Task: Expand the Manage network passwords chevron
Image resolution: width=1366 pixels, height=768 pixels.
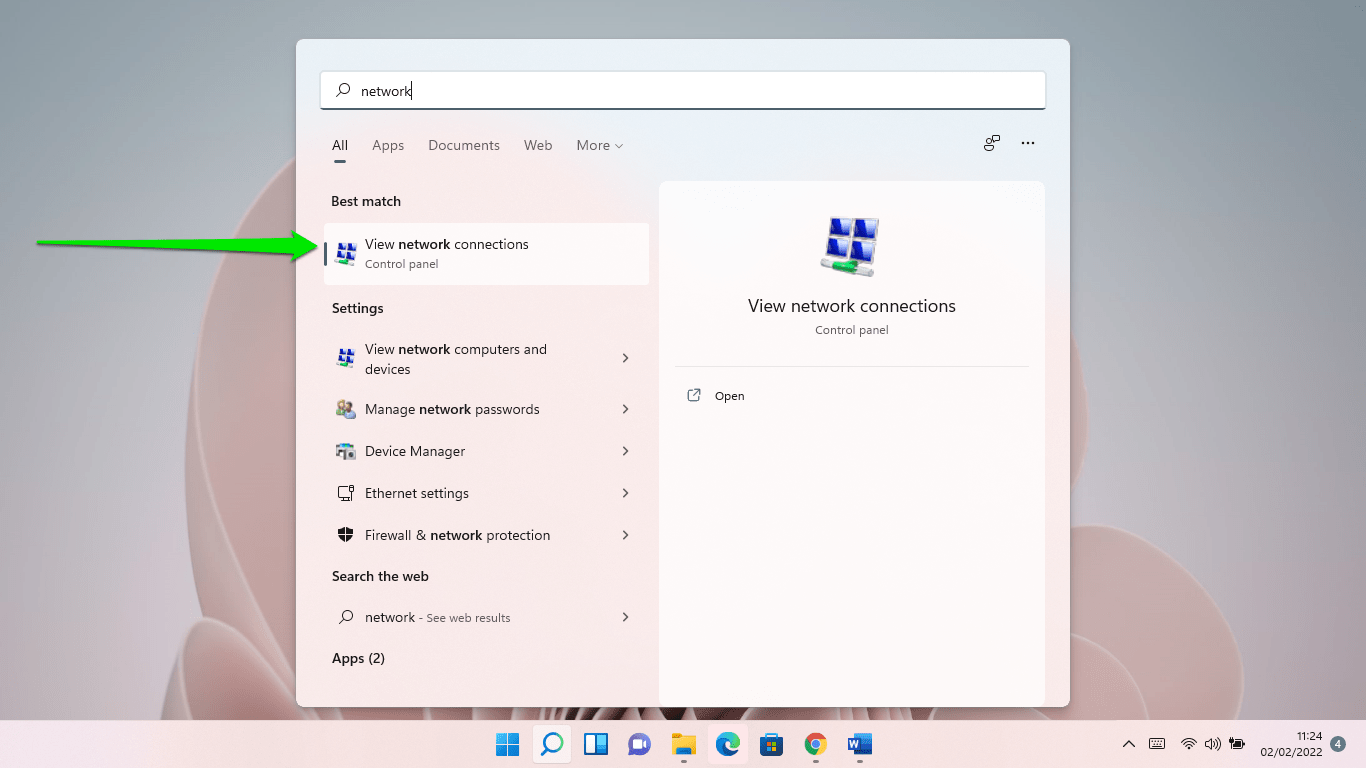Action: (625, 409)
